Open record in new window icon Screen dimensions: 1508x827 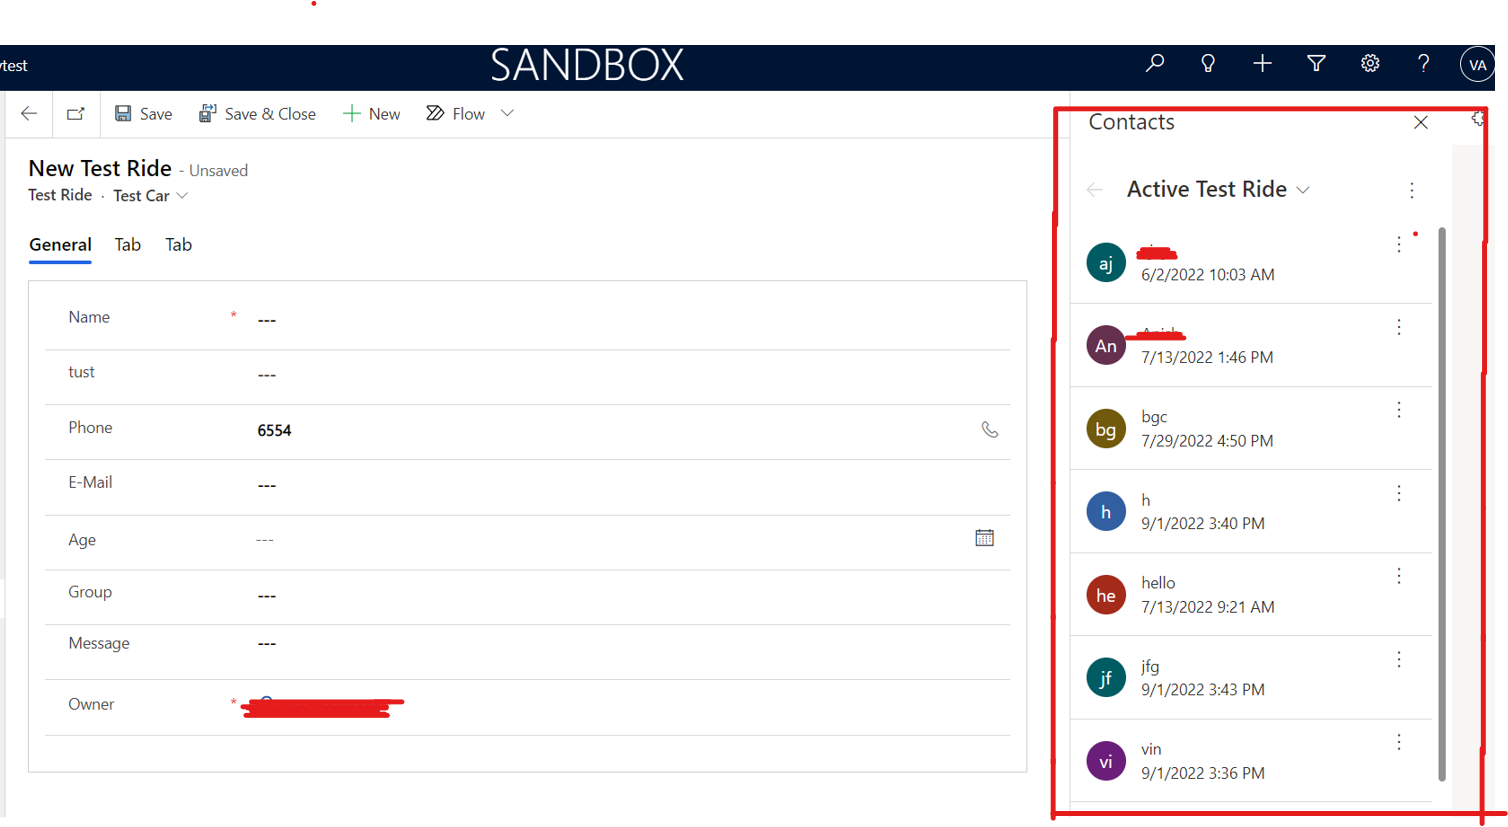[x=76, y=114]
